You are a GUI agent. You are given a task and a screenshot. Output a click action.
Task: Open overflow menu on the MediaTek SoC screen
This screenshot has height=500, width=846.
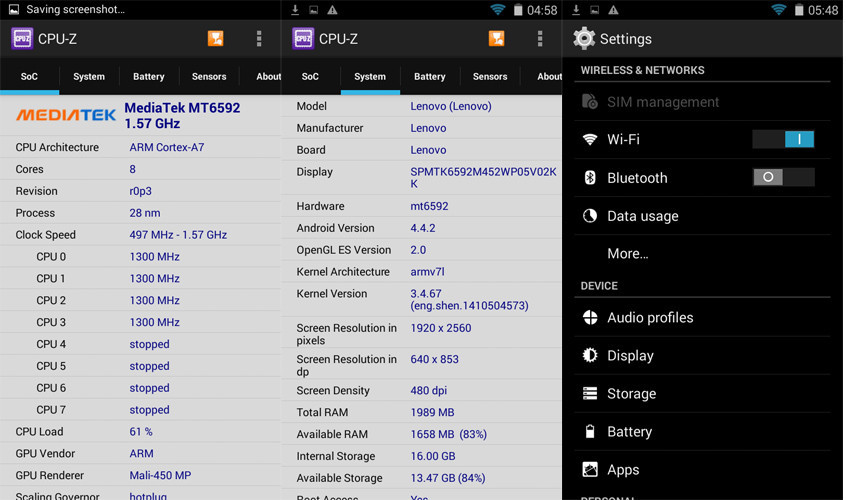pyautogui.click(x=259, y=39)
